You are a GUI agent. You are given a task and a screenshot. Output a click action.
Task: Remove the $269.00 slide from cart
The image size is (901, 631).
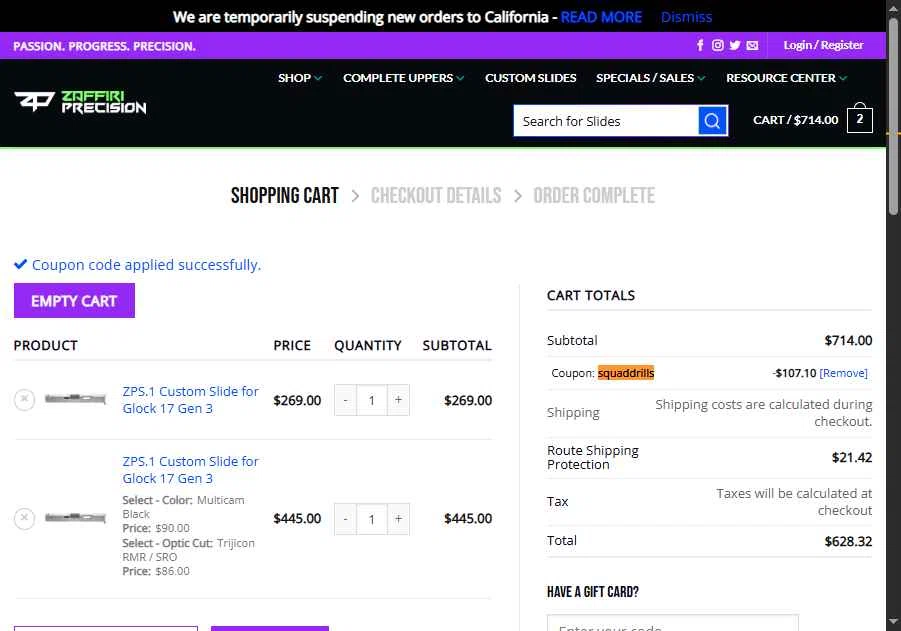24,399
